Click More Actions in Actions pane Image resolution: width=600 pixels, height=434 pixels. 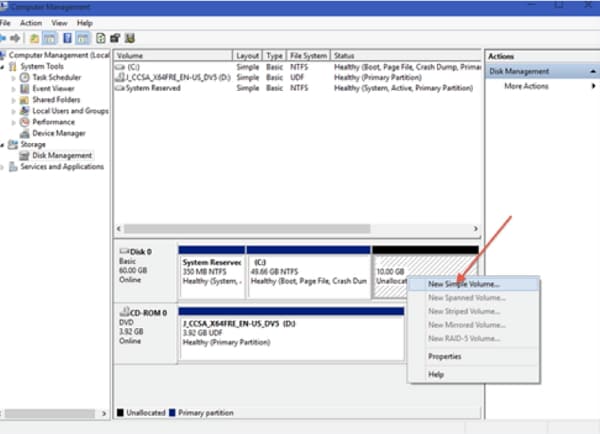[x=526, y=86]
